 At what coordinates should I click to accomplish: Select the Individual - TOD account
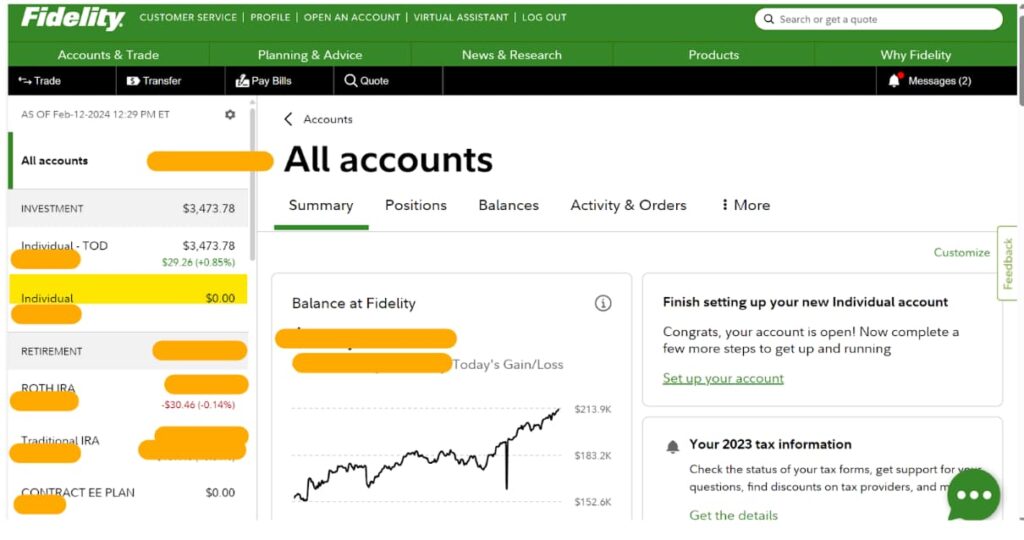(129, 253)
